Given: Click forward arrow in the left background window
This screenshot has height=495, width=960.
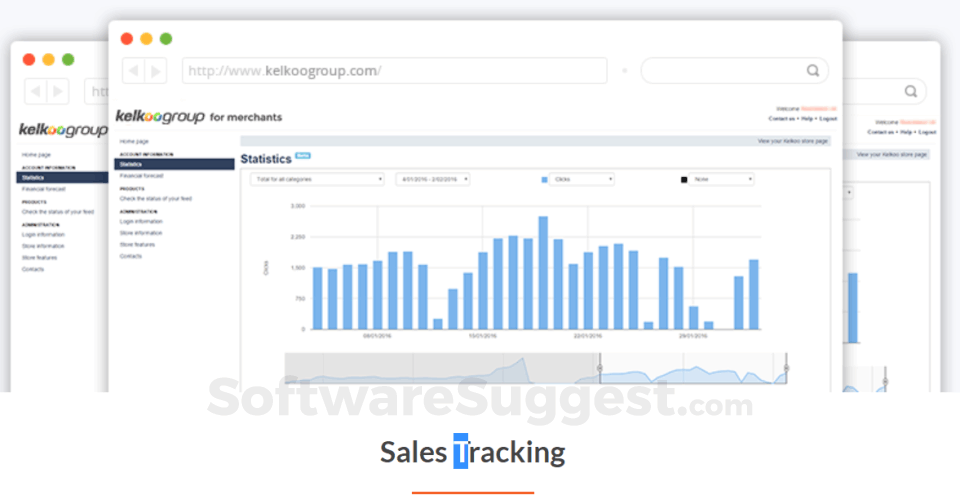Looking at the screenshot, I should tap(58, 92).
